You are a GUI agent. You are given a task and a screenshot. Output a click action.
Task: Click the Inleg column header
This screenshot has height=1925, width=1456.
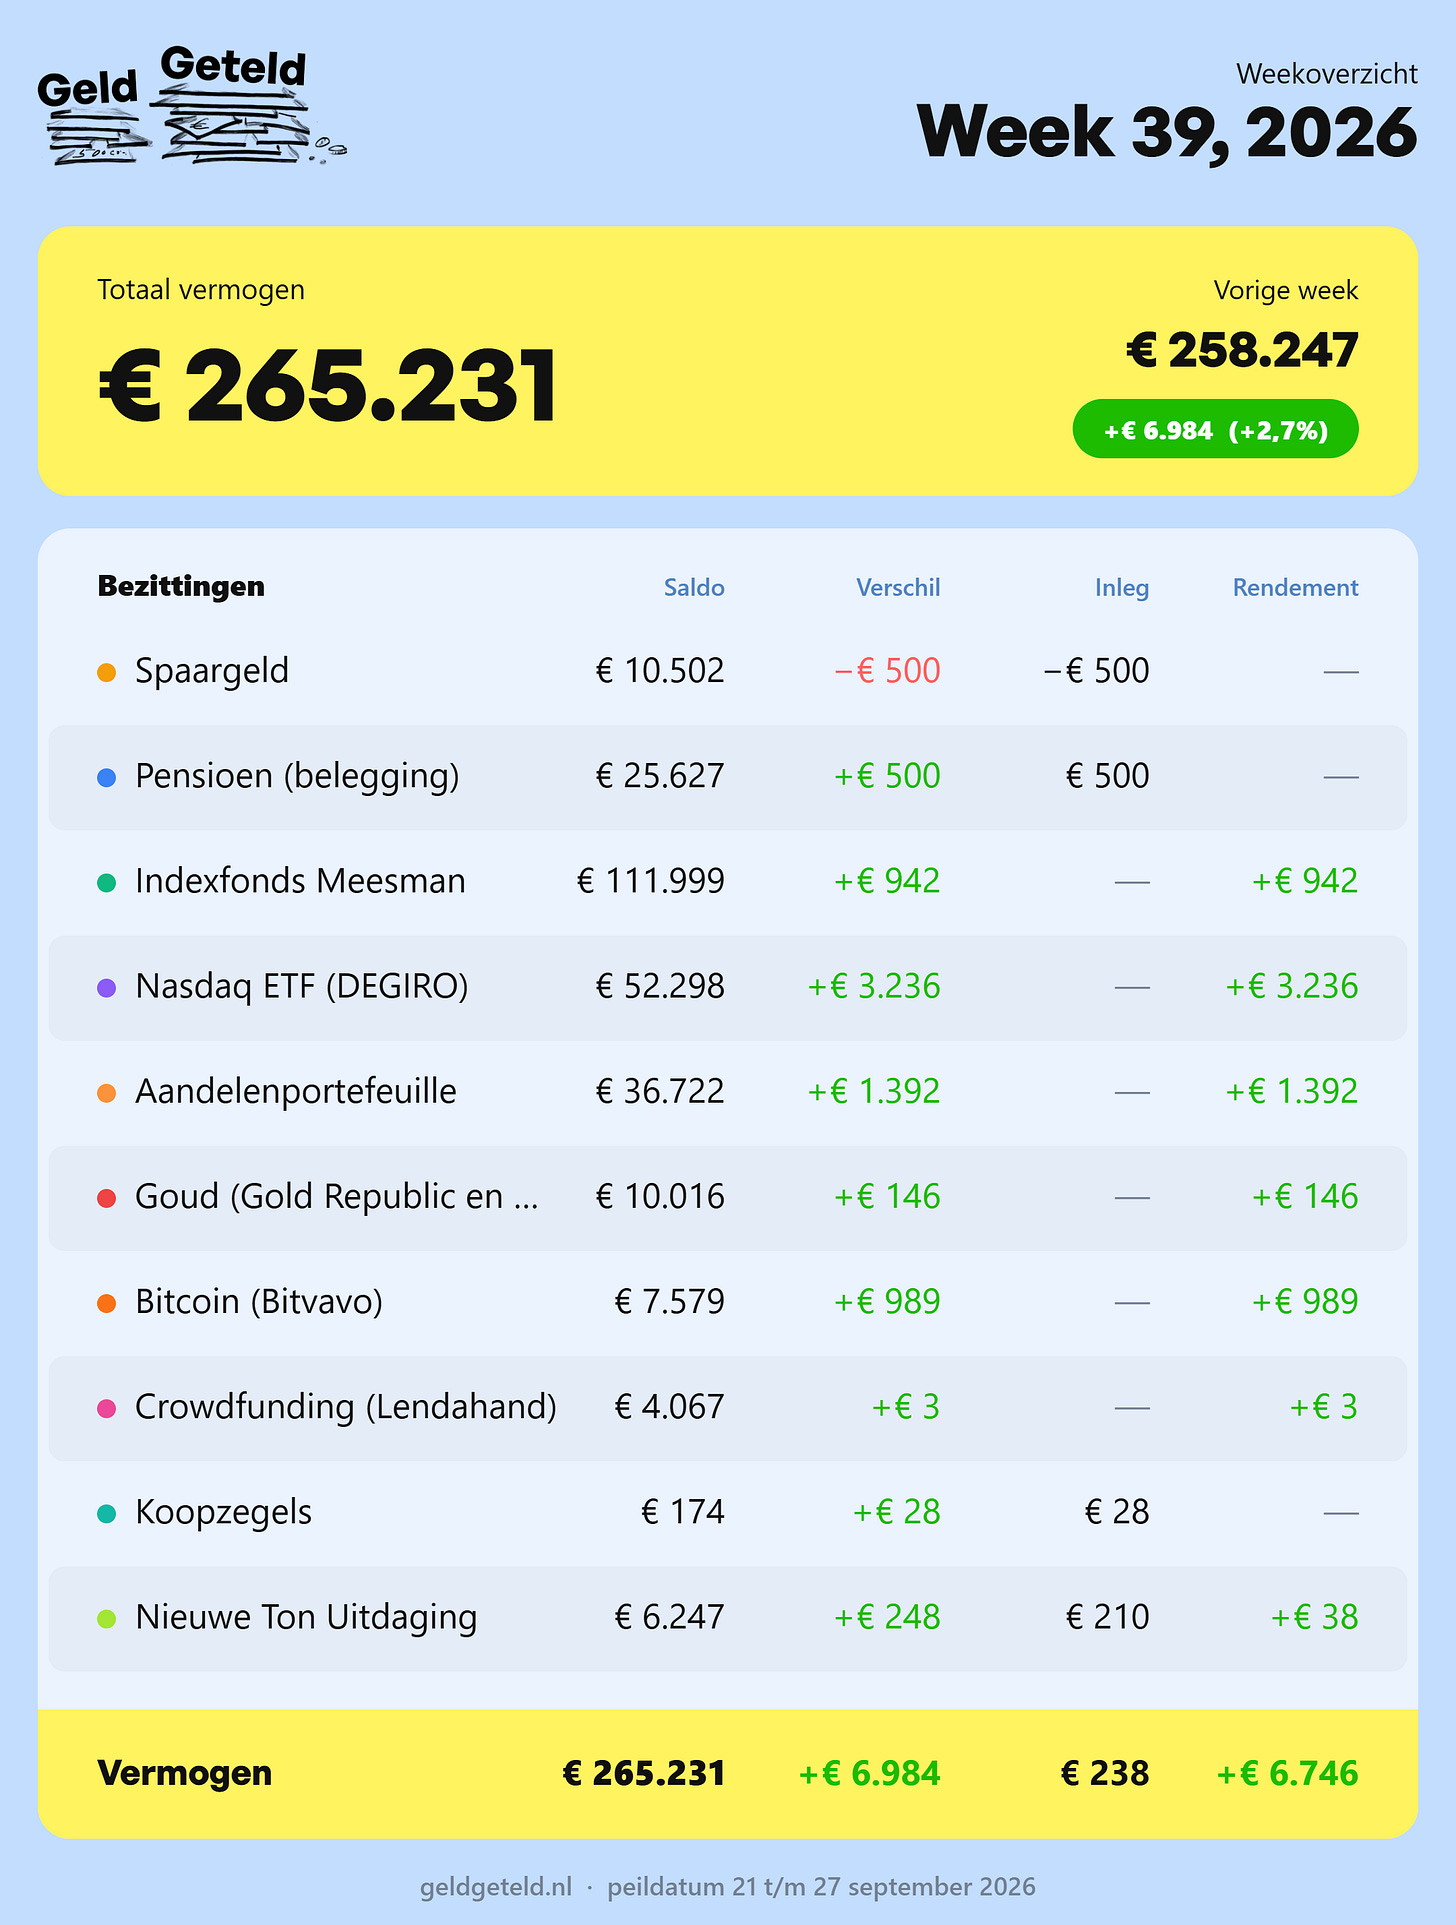click(x=1122, y=588)
